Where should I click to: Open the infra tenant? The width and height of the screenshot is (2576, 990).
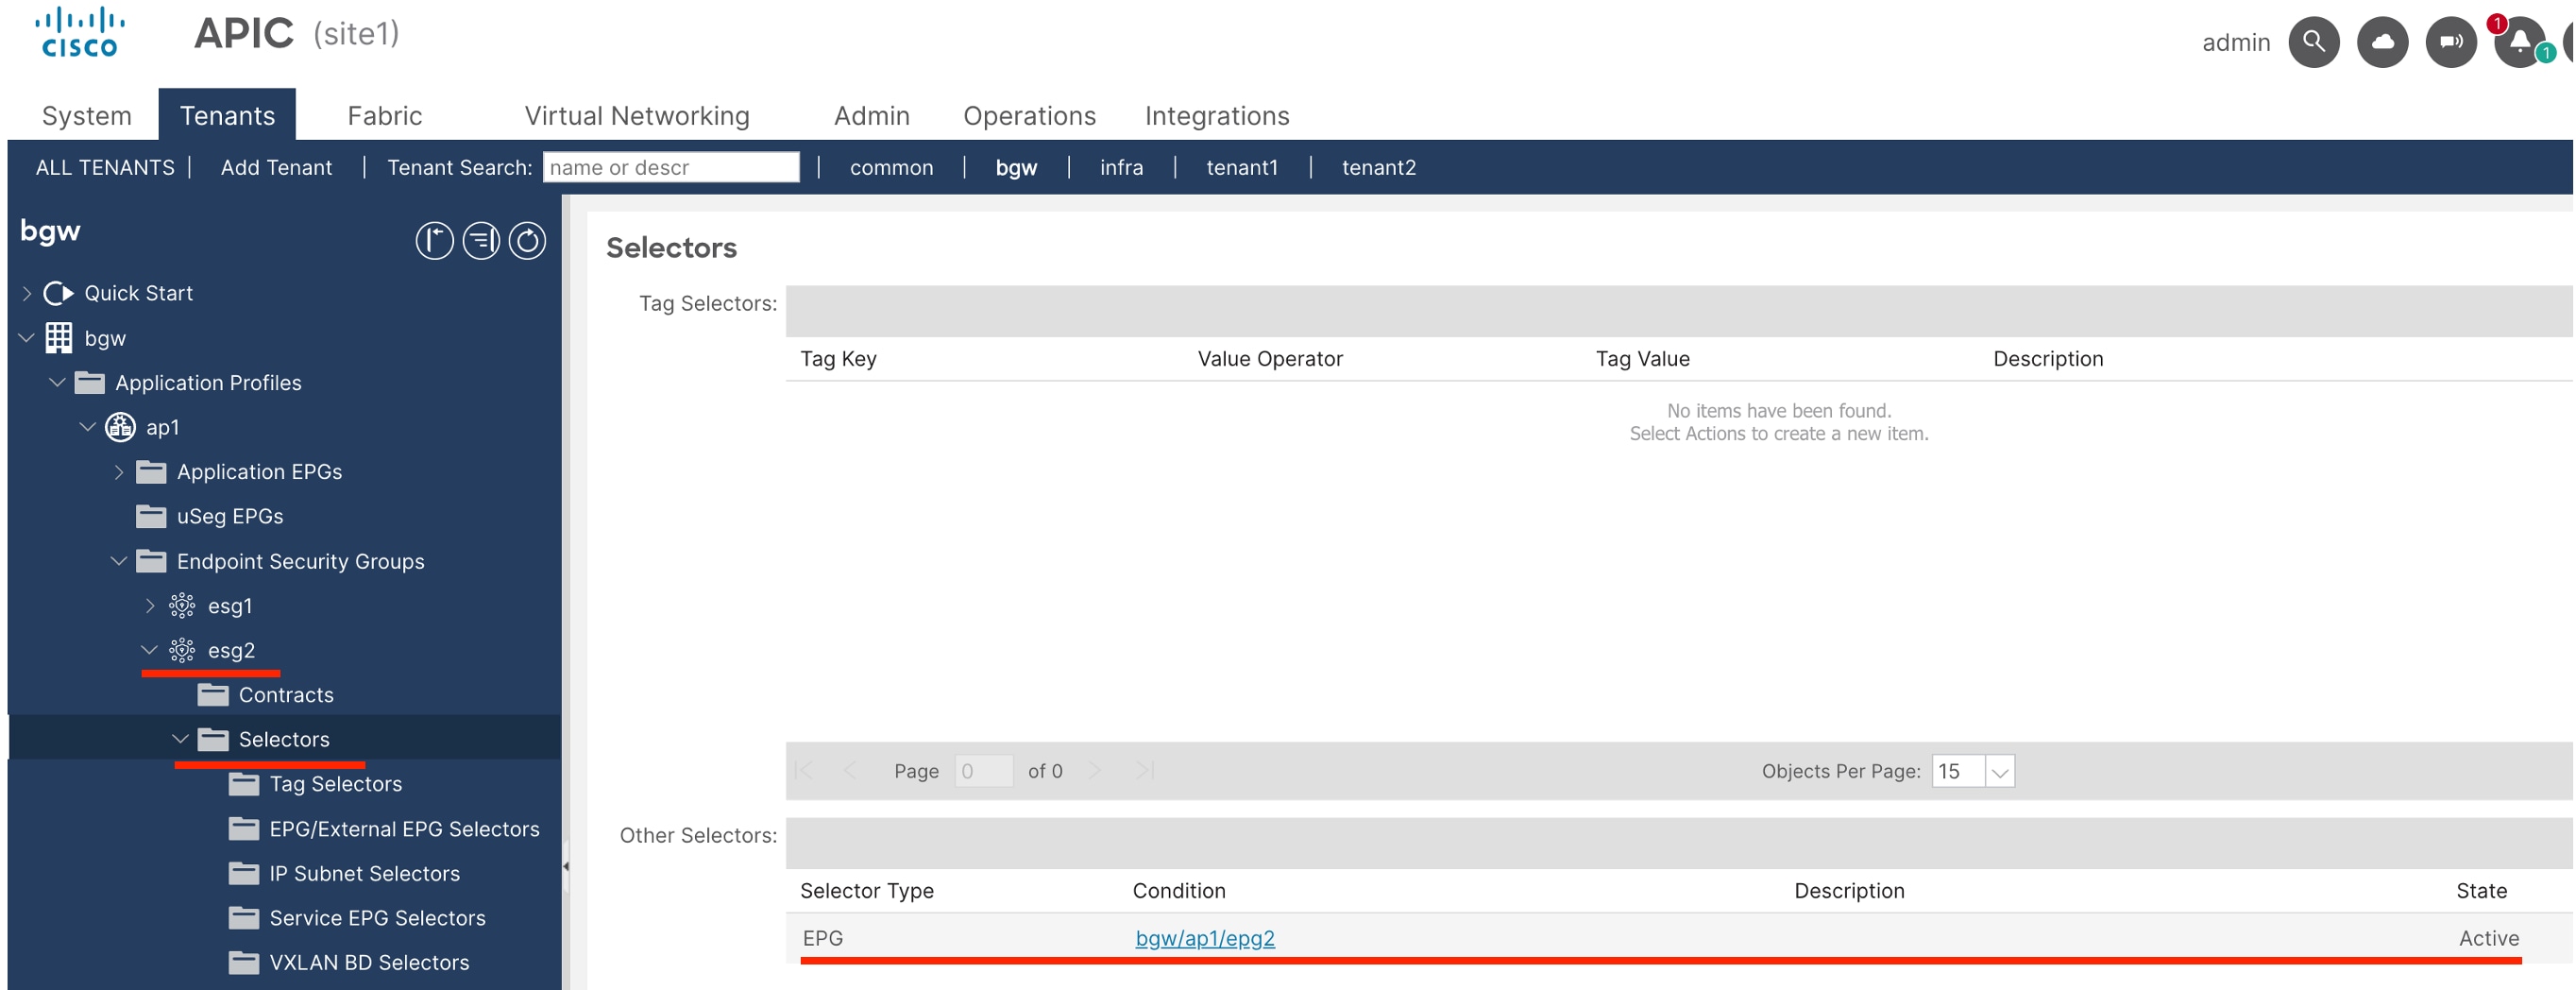(1121, 167)
